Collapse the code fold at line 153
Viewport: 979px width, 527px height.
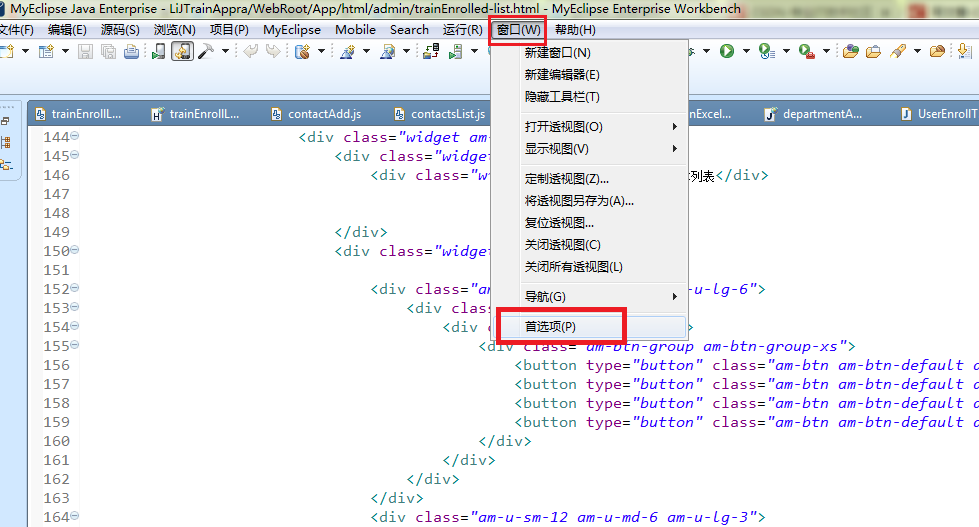point(74,307)
